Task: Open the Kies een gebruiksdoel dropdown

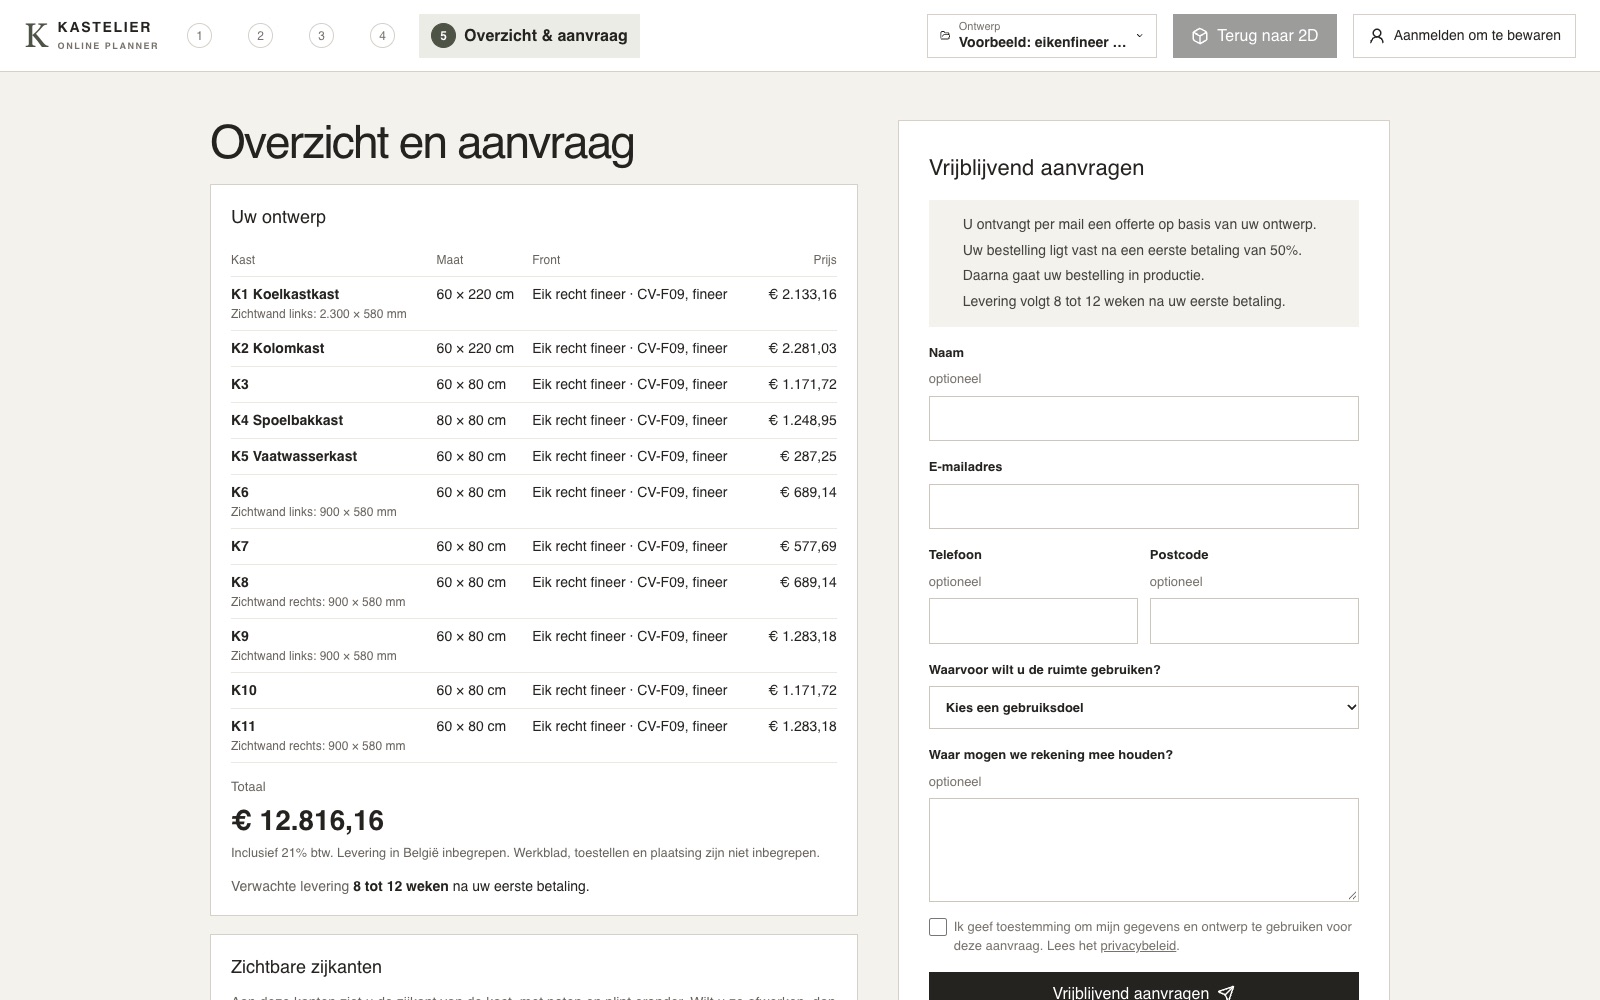Action: point(1143,707)
